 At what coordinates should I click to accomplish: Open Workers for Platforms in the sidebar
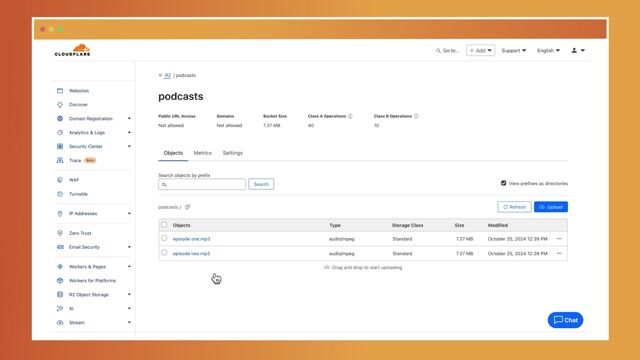[x=92, y=280]
